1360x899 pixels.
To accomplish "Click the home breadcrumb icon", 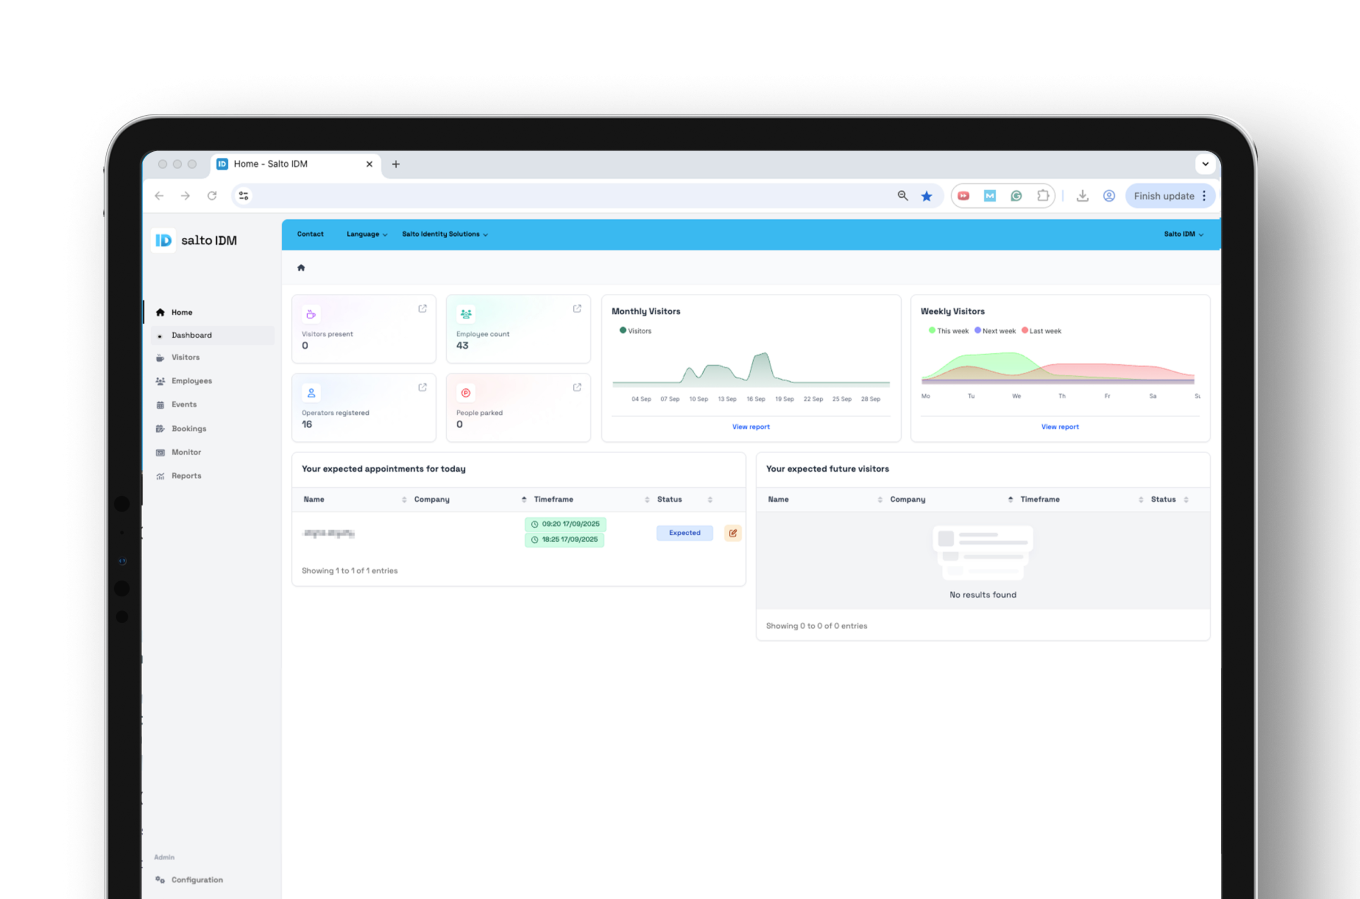I will coord(301,268).
